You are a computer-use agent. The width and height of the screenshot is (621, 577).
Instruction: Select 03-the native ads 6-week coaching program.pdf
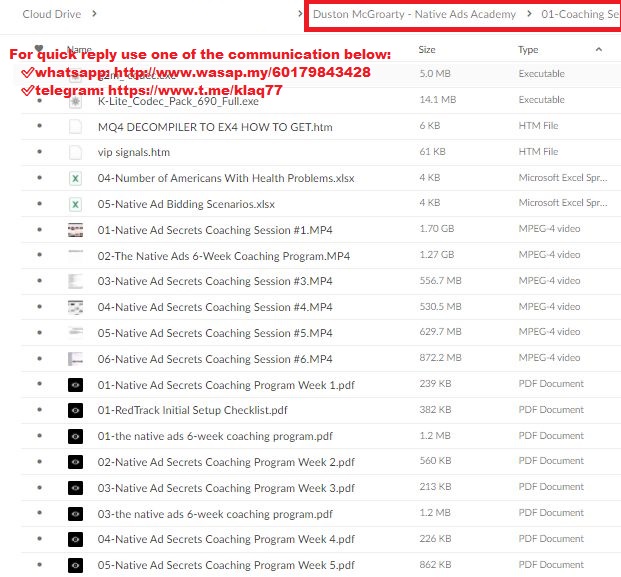[x=215, y=514]
